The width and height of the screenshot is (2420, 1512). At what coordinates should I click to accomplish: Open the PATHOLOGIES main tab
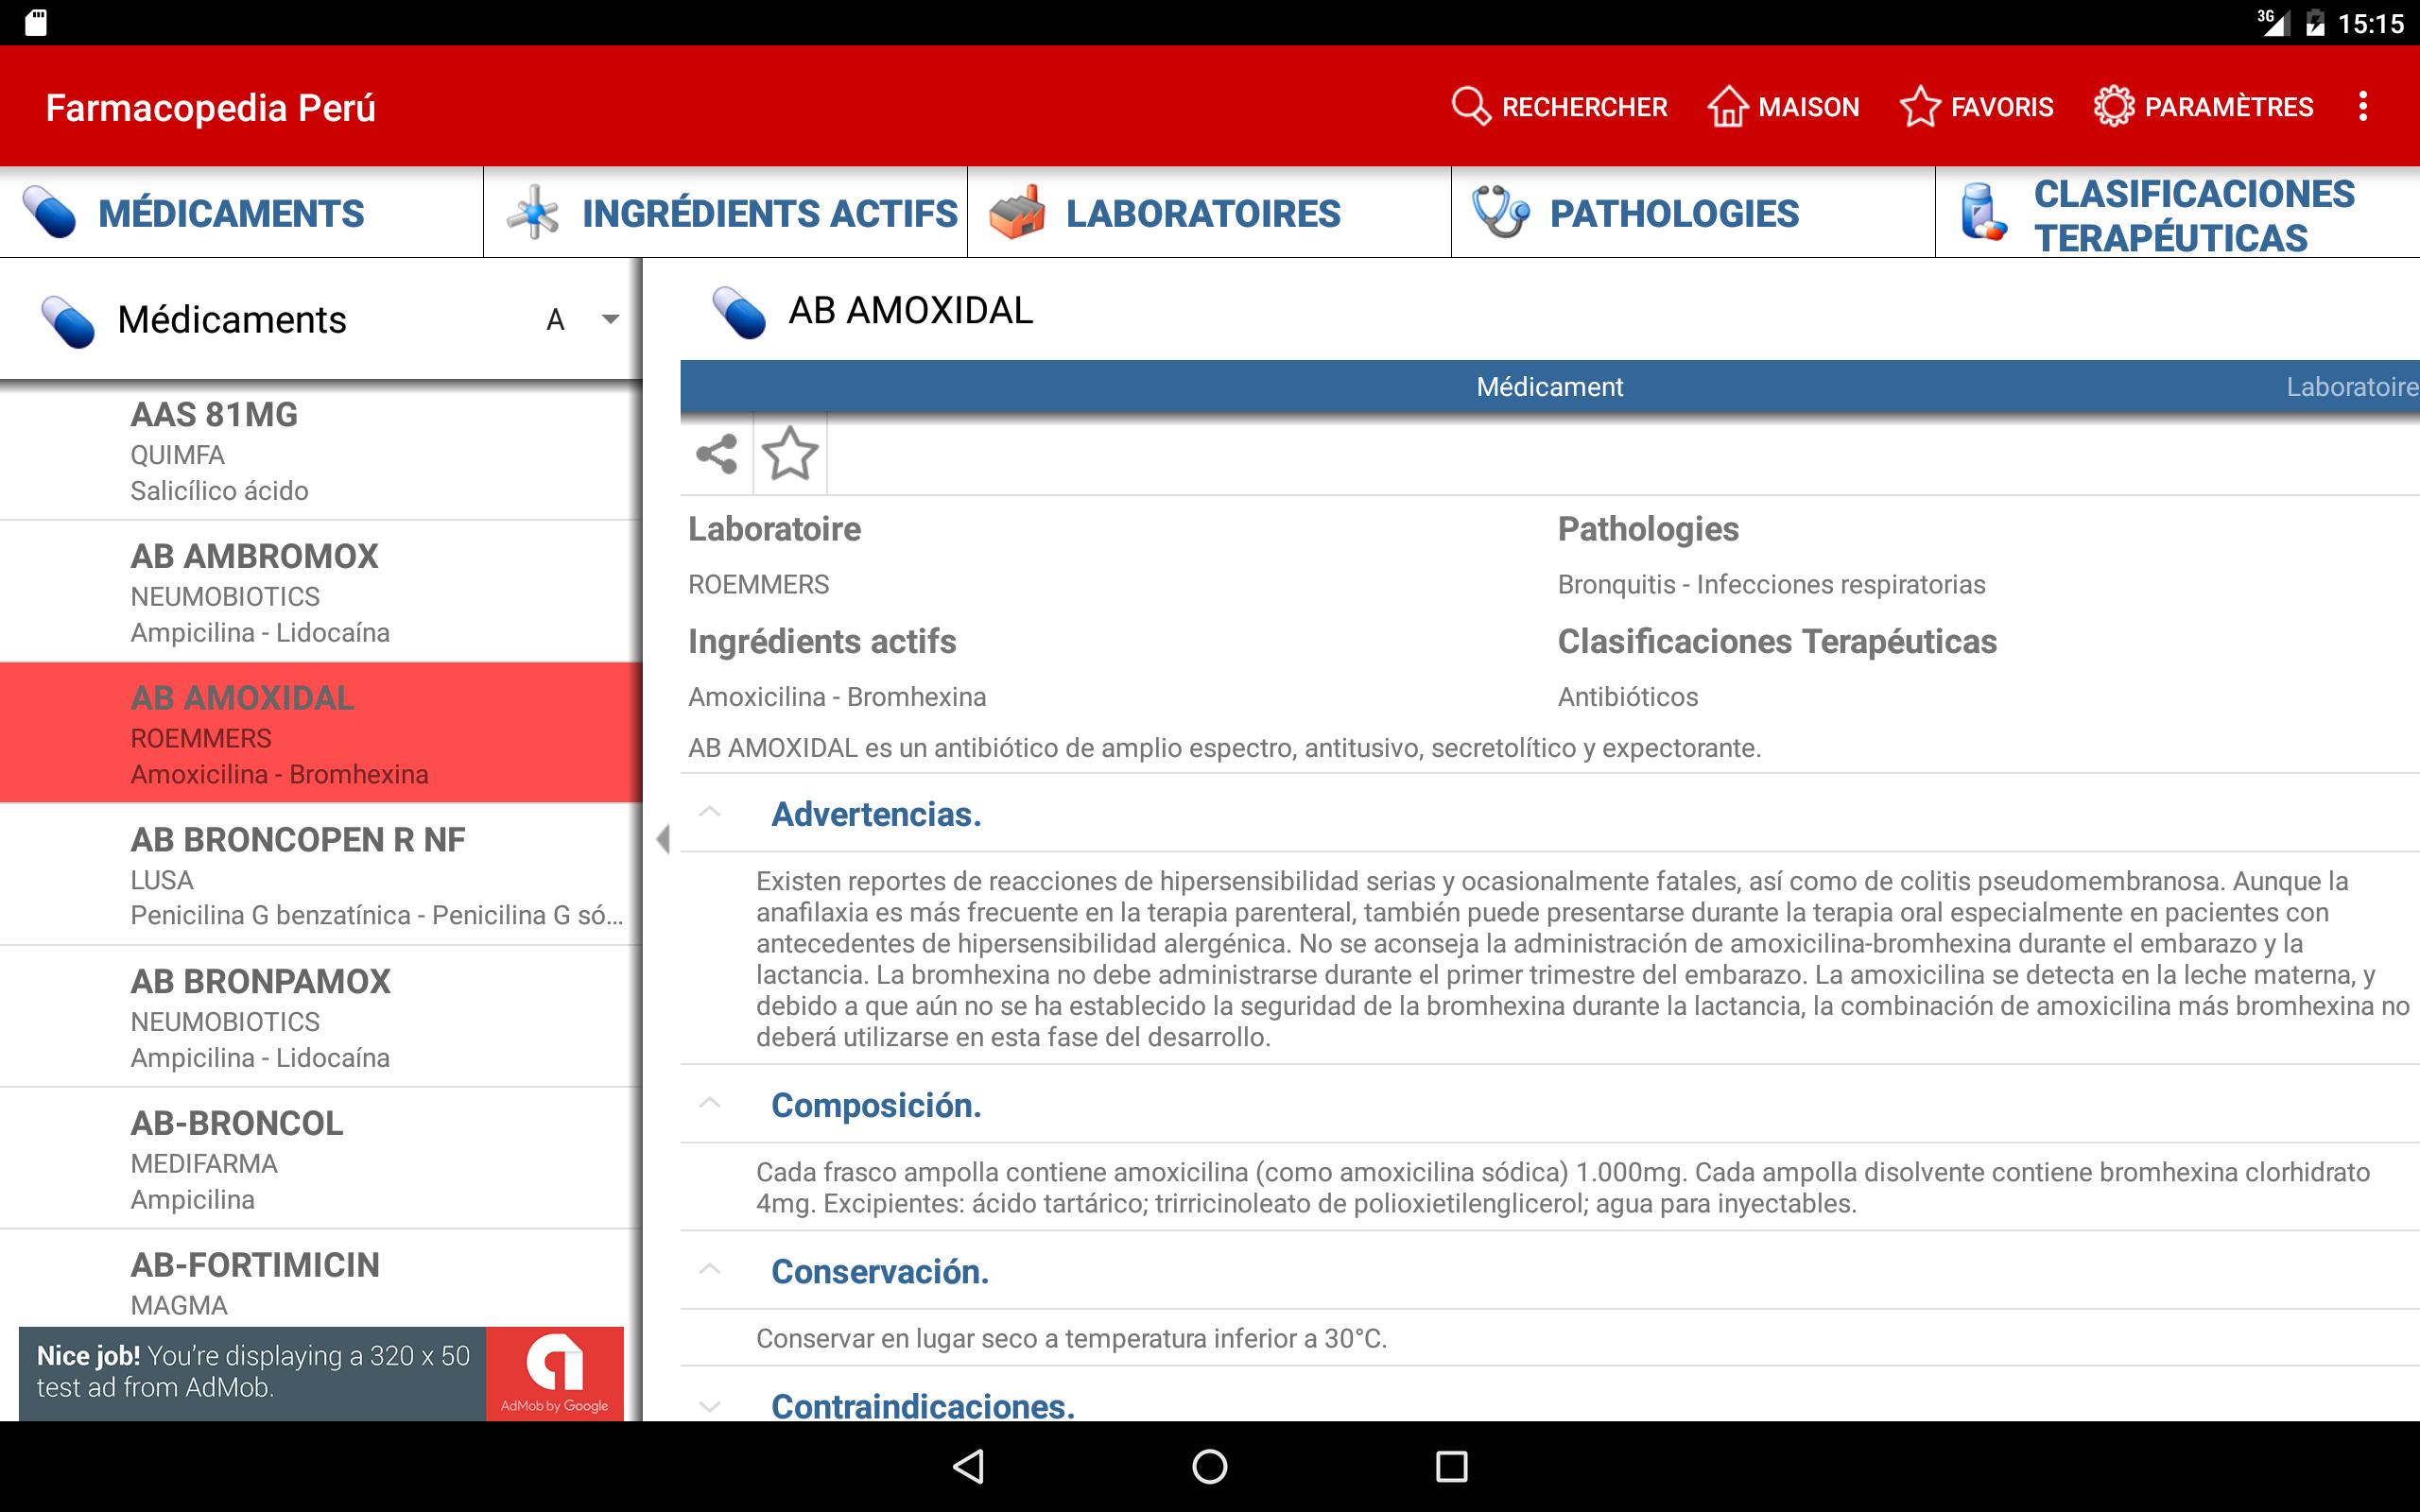(1693, 212)
